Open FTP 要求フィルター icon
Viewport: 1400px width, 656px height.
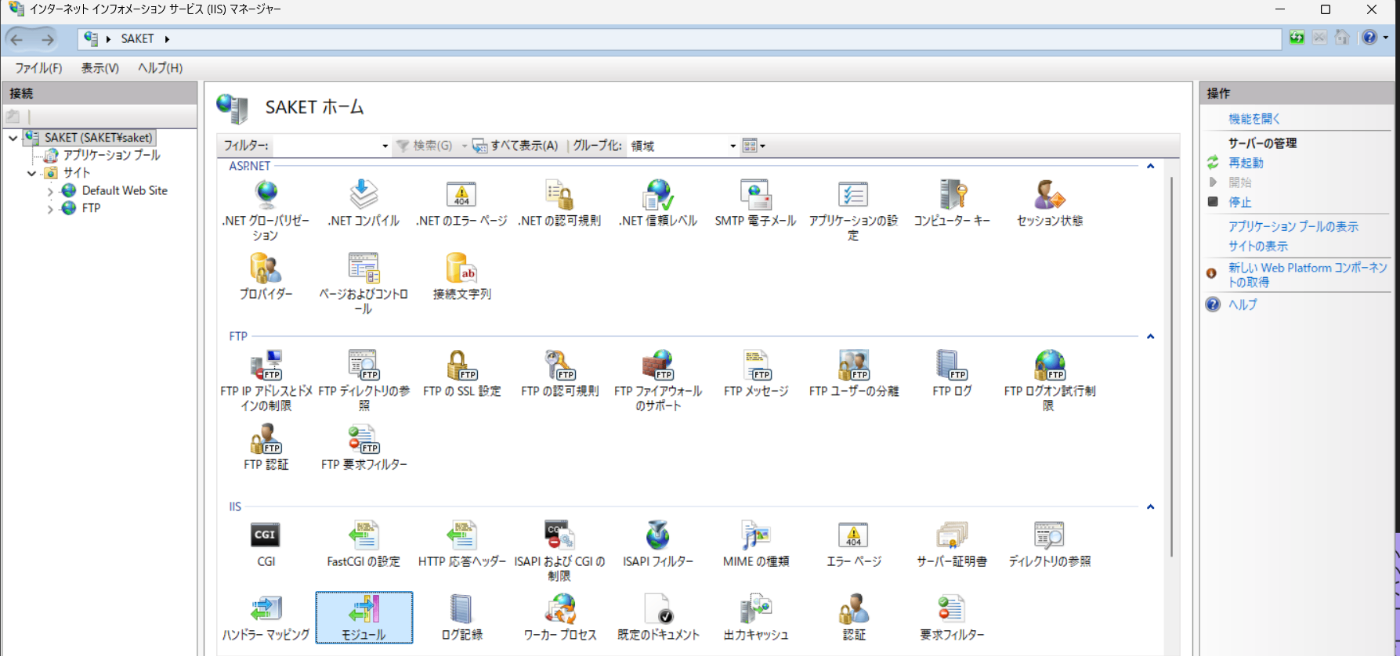[x=363, y=447]
